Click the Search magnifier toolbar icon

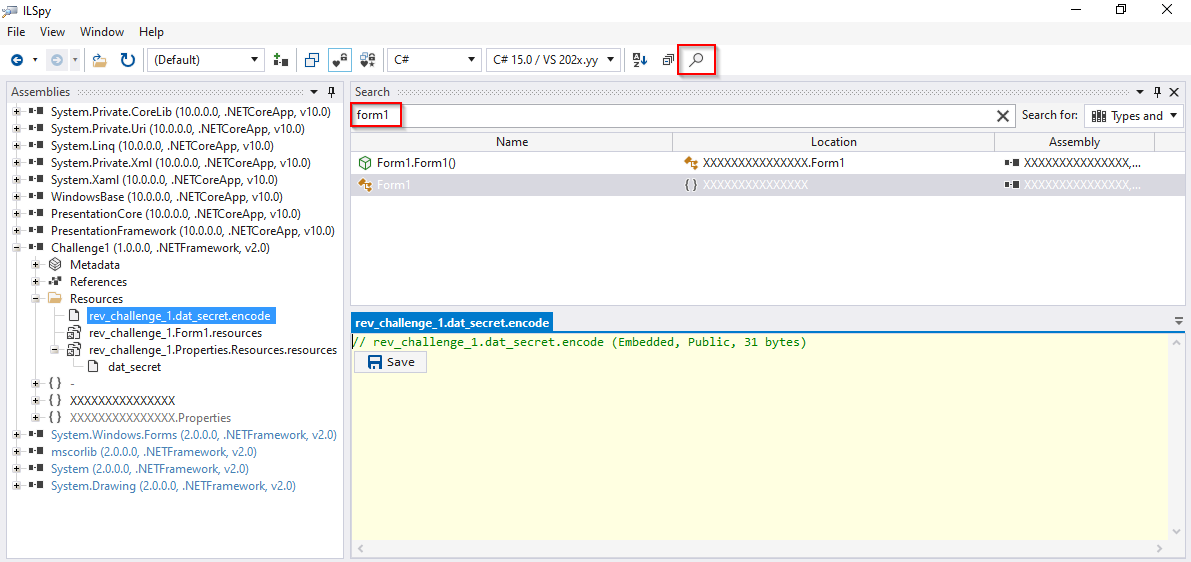[x=696, y=60]
